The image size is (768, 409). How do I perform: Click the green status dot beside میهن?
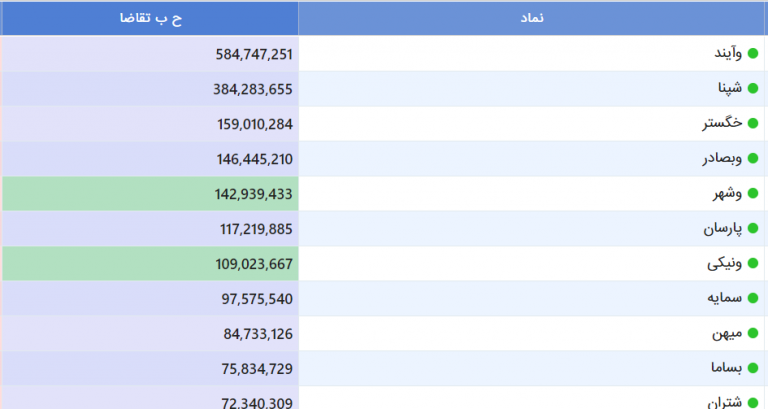(753, 334)
